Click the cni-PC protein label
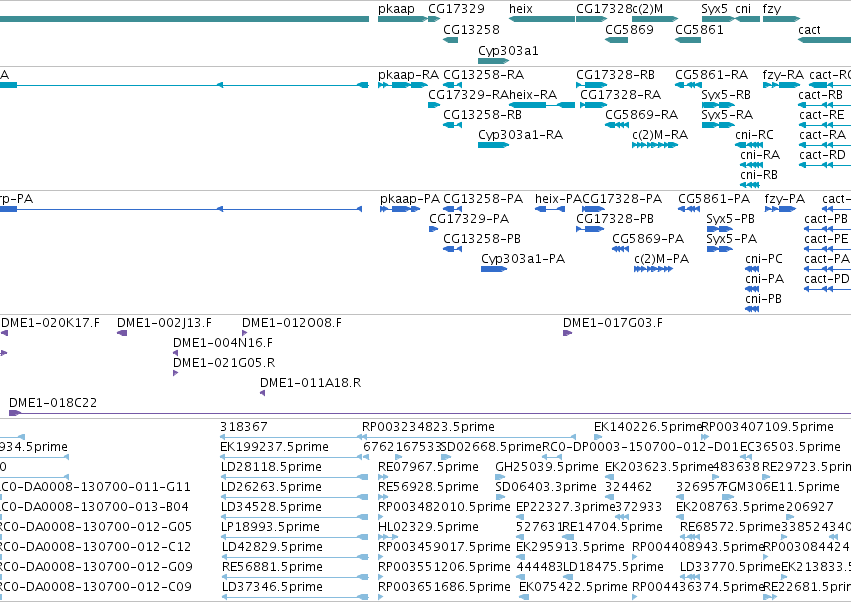Image resolution: width=851 pixels, height=602 pixels. pyautogui.click(x=764, y=259)
